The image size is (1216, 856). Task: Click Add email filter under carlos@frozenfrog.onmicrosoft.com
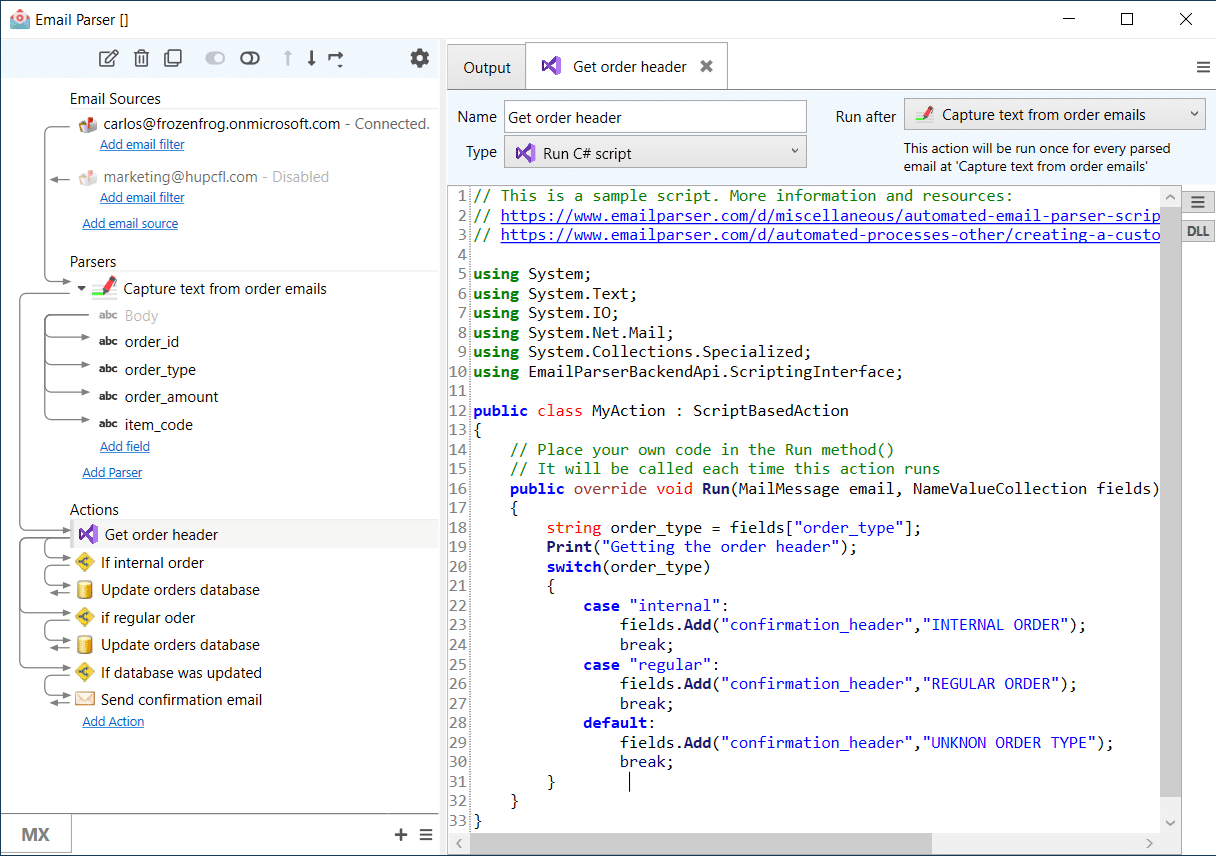[x=142, y=145]
